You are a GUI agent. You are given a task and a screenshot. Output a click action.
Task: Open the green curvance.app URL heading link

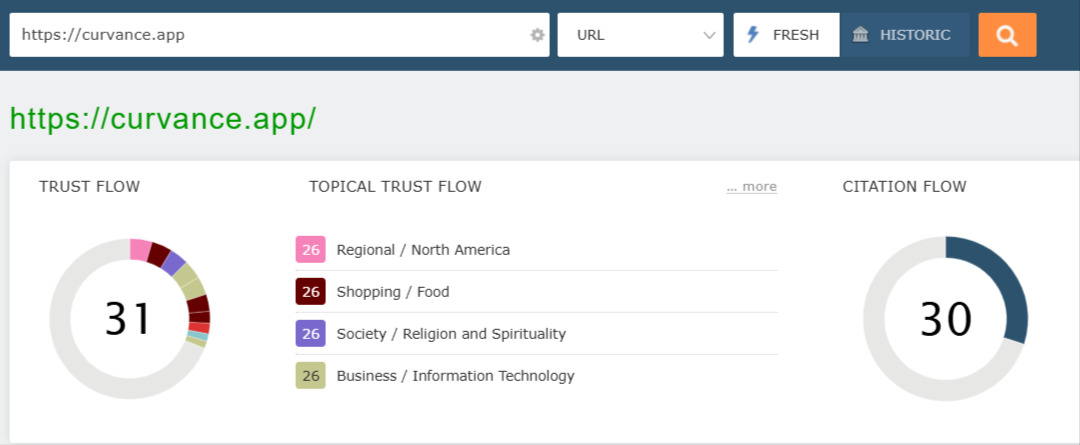point(163,118)
